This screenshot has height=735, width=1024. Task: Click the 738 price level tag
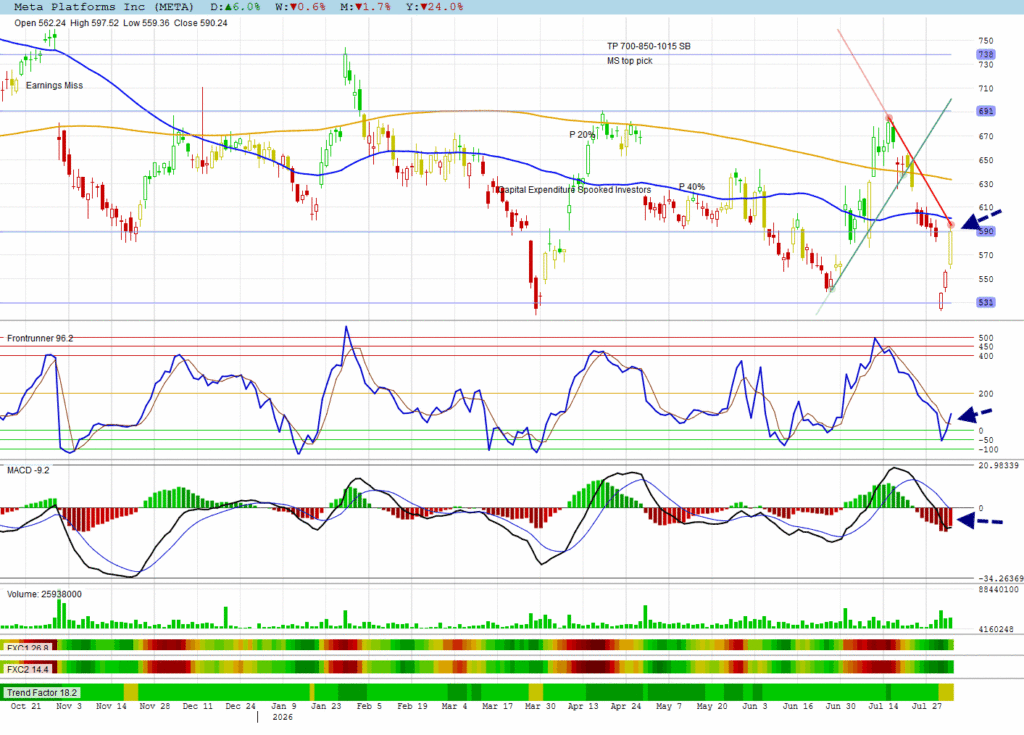coord(985,54)
